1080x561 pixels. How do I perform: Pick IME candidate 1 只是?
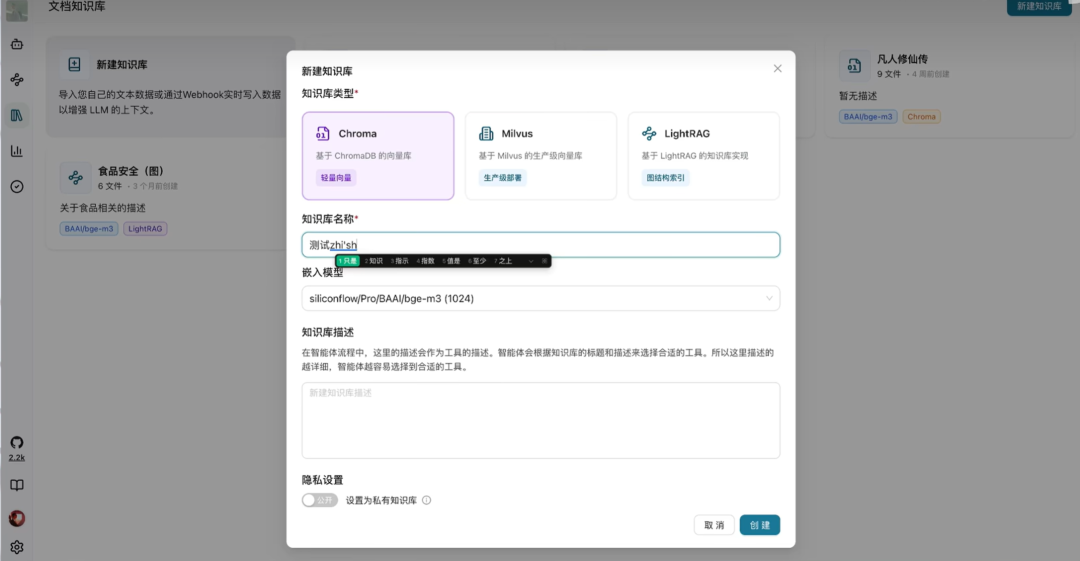[x=348, y=261]
